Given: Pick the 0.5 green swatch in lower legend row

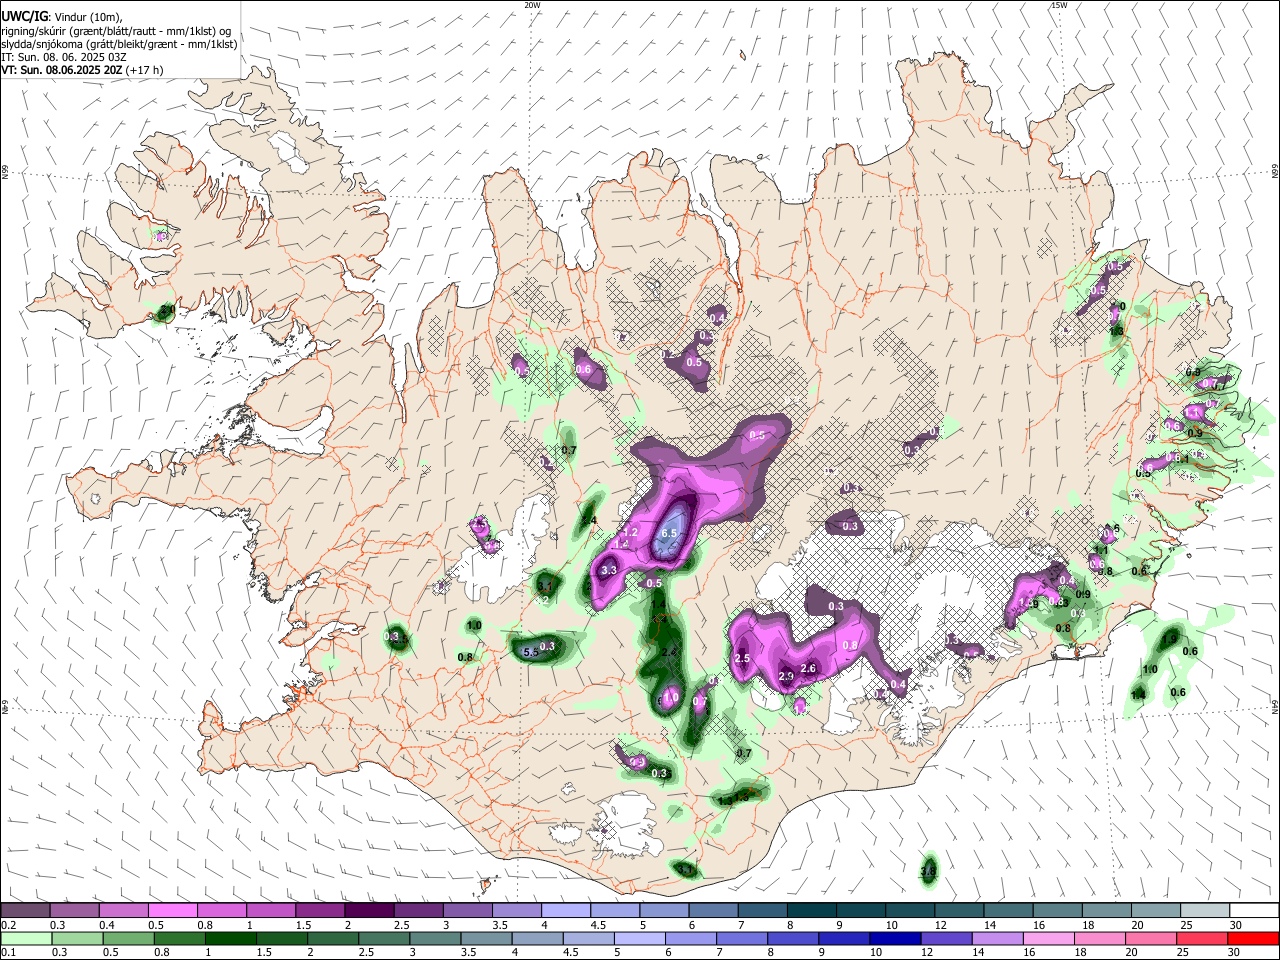Looking at the screenshot, I should [129, 938].
